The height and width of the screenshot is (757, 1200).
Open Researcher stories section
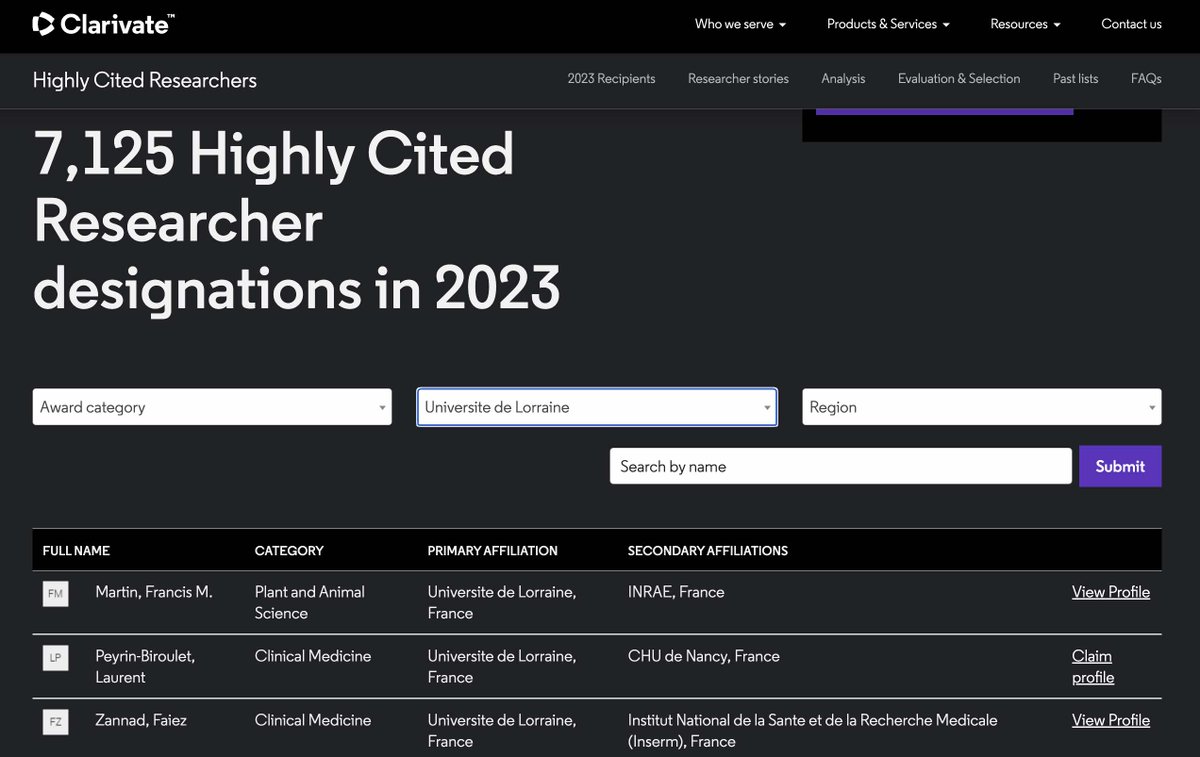pos(738,78)
